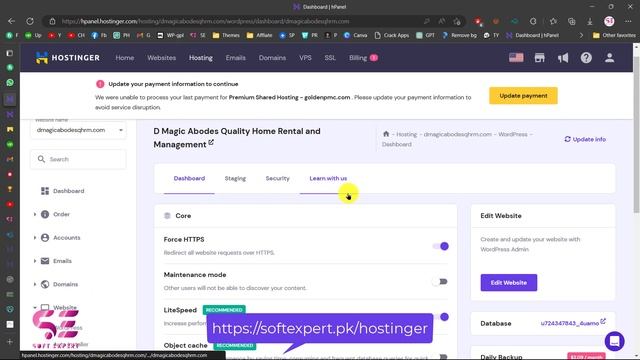Viewport: 640px width, 360px height.
Task: Open the Canva bookmark
Action: 355,36
